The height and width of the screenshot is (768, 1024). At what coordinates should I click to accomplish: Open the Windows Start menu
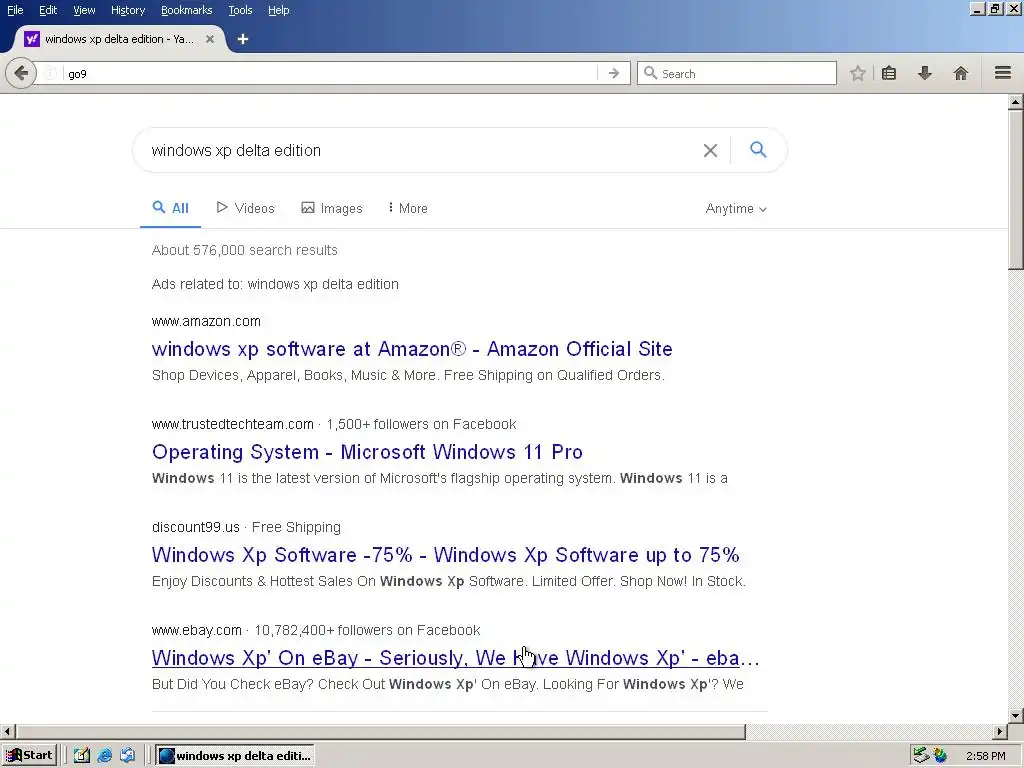(29, 756)
